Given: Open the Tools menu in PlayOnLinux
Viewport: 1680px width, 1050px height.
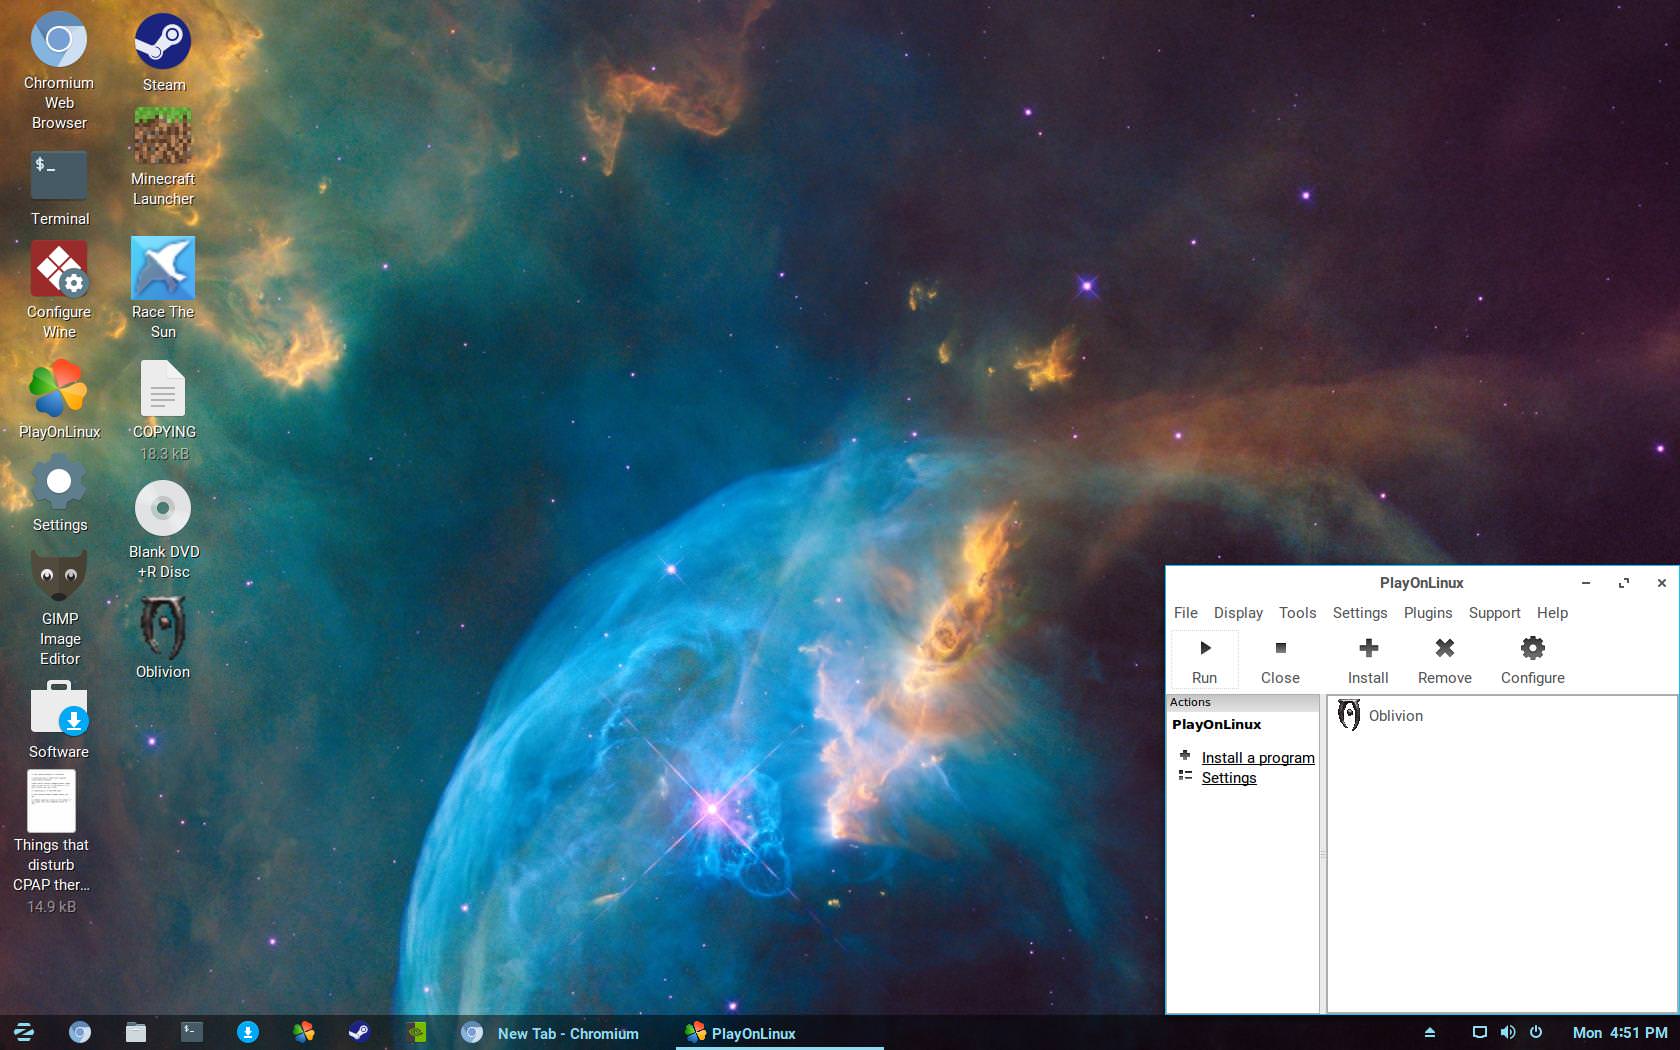Looking at the screenshot, I should point(1298,613).
